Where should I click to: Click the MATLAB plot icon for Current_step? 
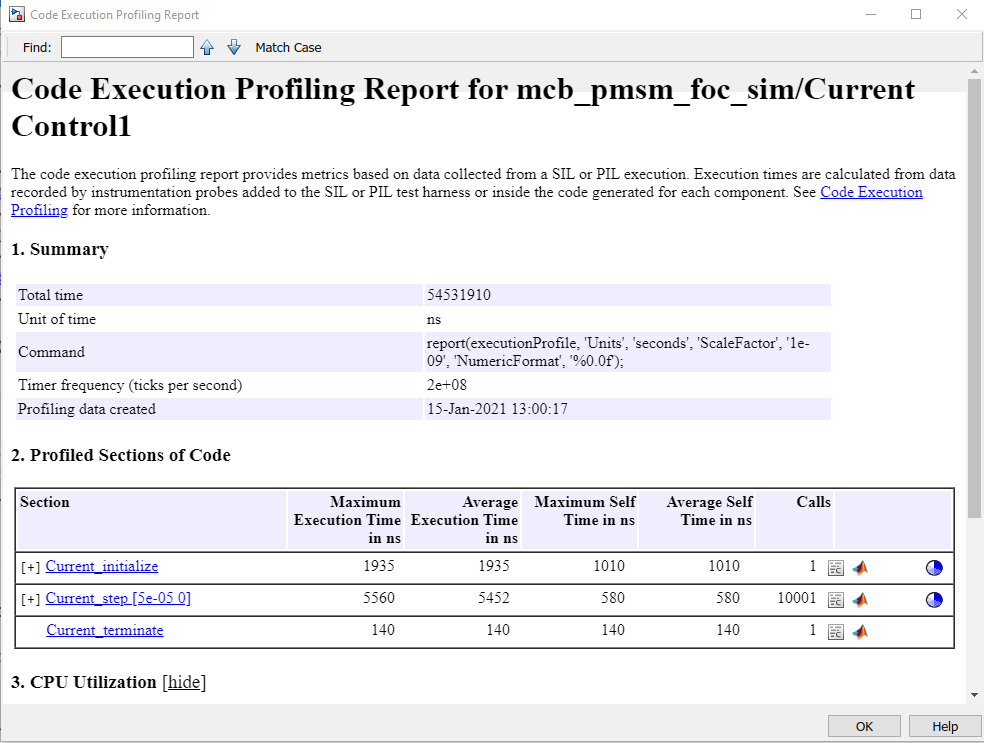860,600
